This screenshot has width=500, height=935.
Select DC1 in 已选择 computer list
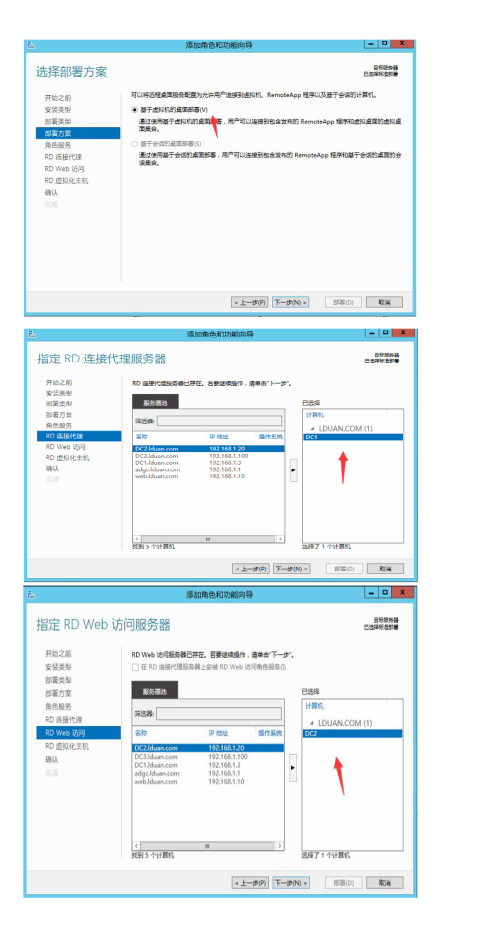[x=353, y=437]
